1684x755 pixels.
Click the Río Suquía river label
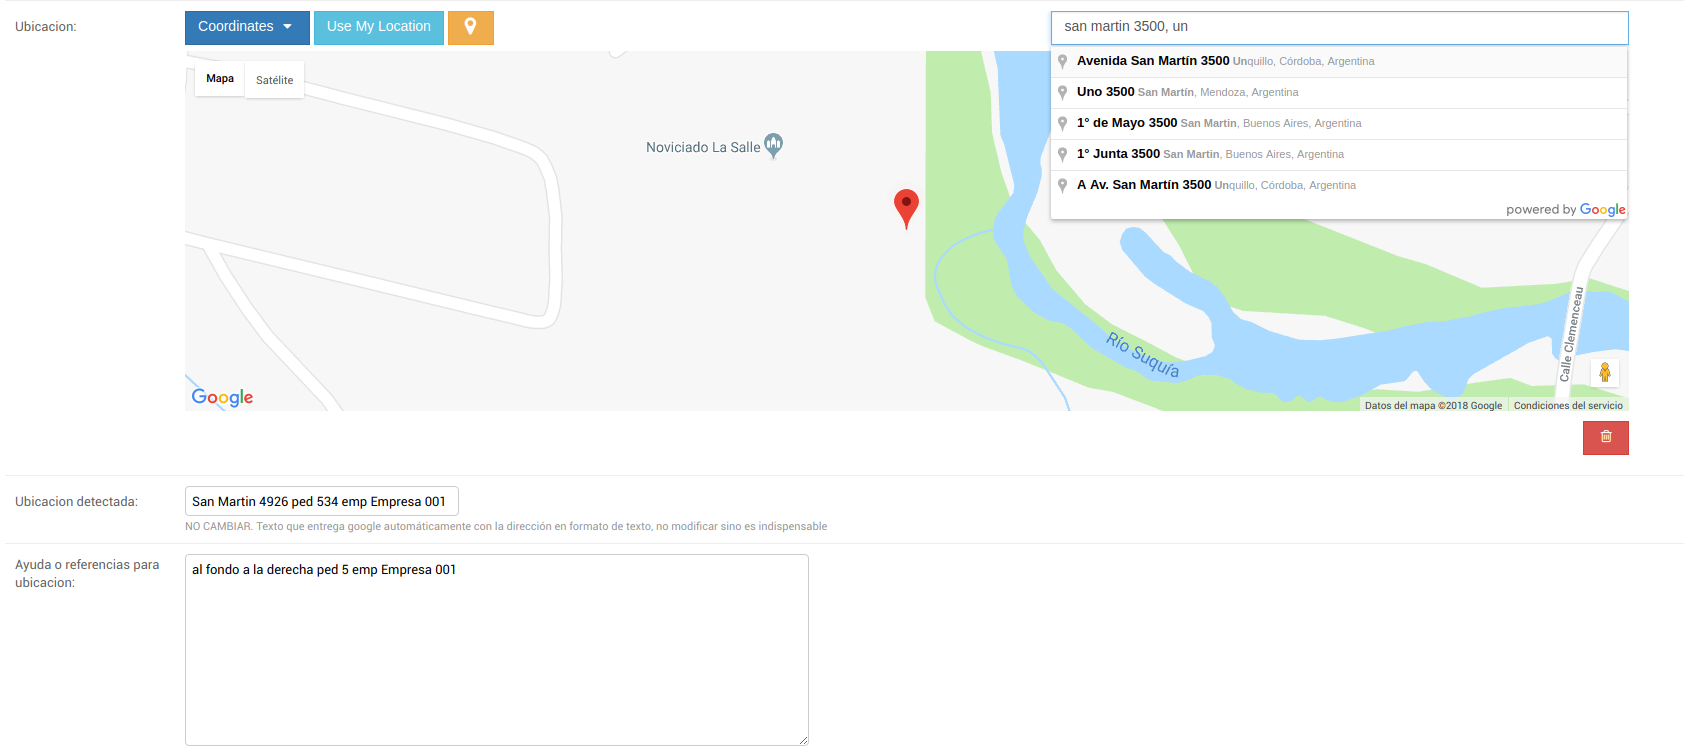pos(1143,355)
